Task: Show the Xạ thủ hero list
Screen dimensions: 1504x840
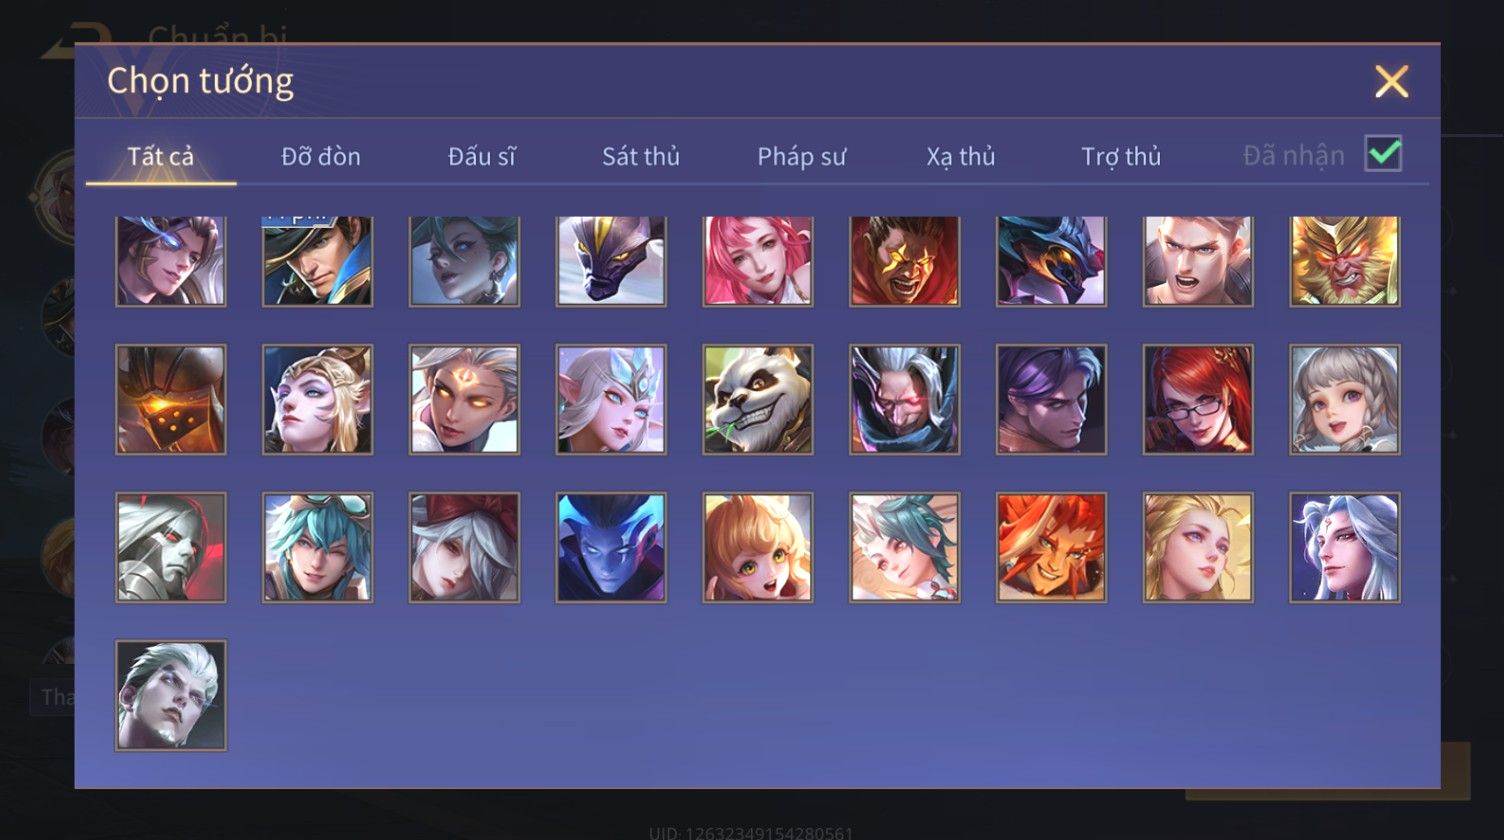Action: tap(960, 156)
